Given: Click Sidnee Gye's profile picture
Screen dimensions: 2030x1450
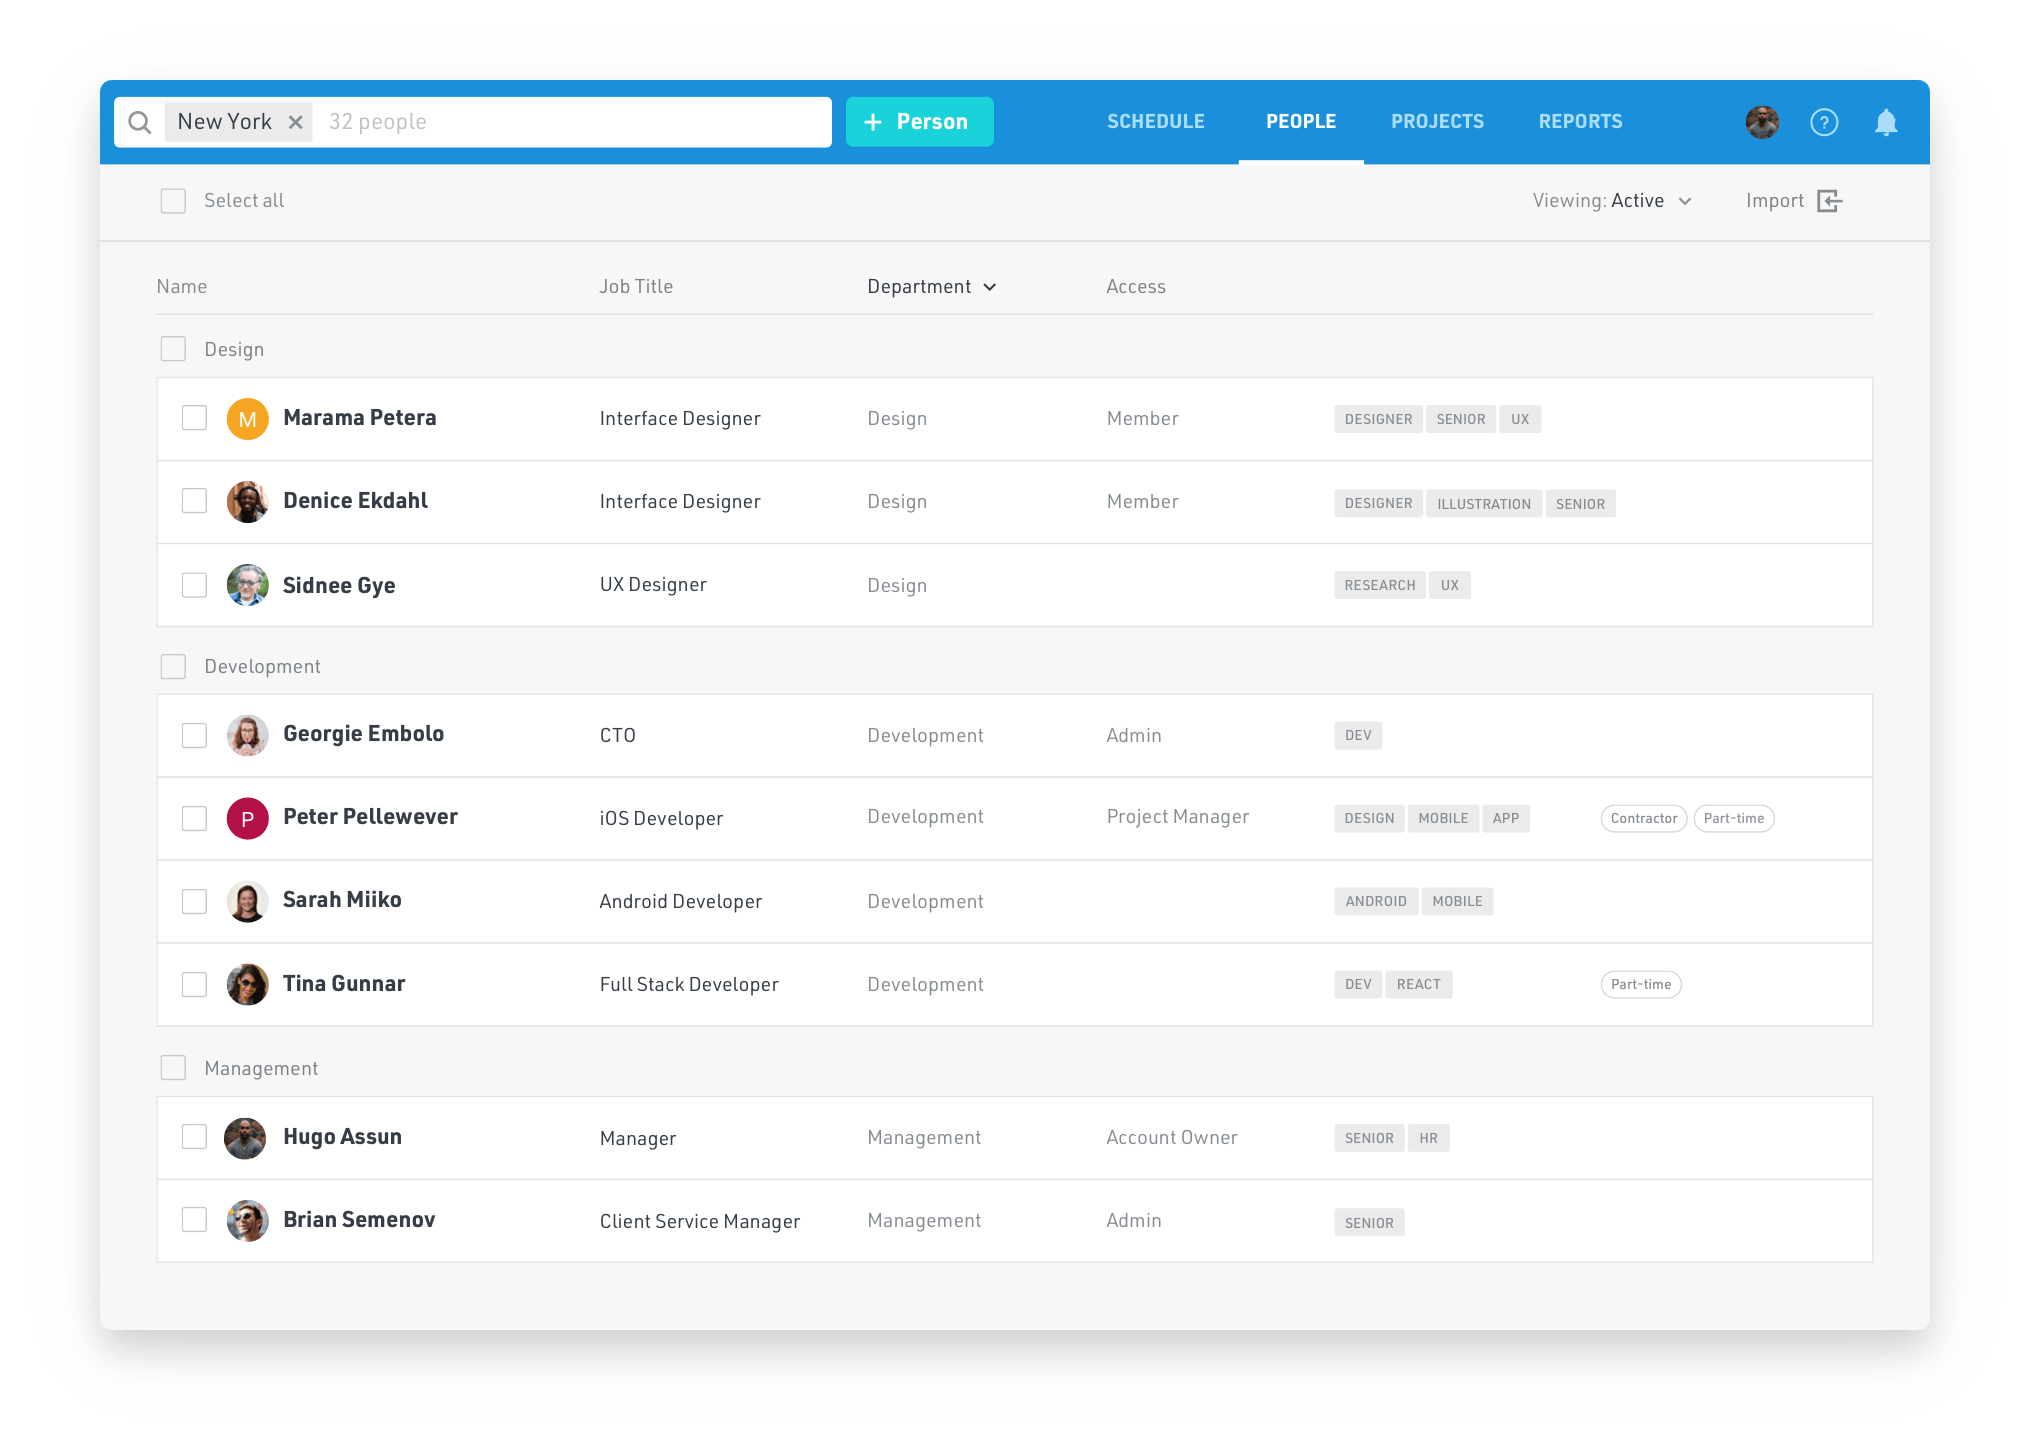Looking at the screenshot, I should [x=247, y=585].
